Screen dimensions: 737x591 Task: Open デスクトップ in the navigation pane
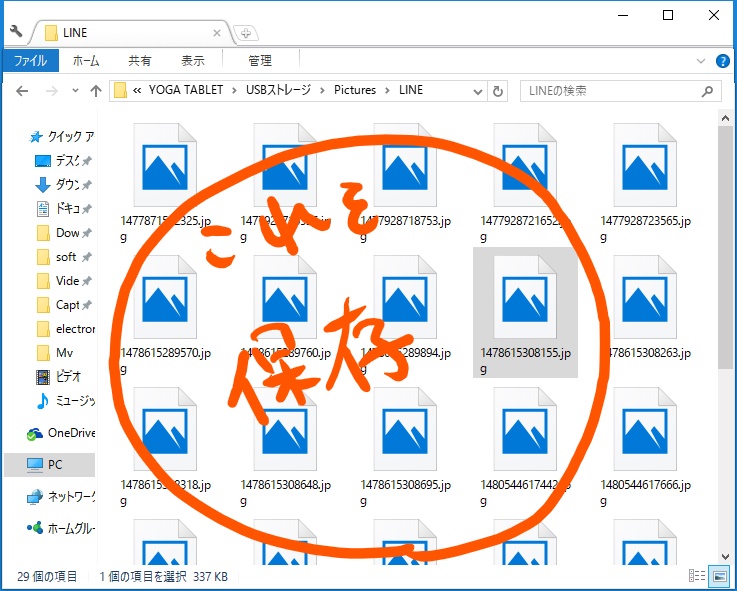pos(64,161)
